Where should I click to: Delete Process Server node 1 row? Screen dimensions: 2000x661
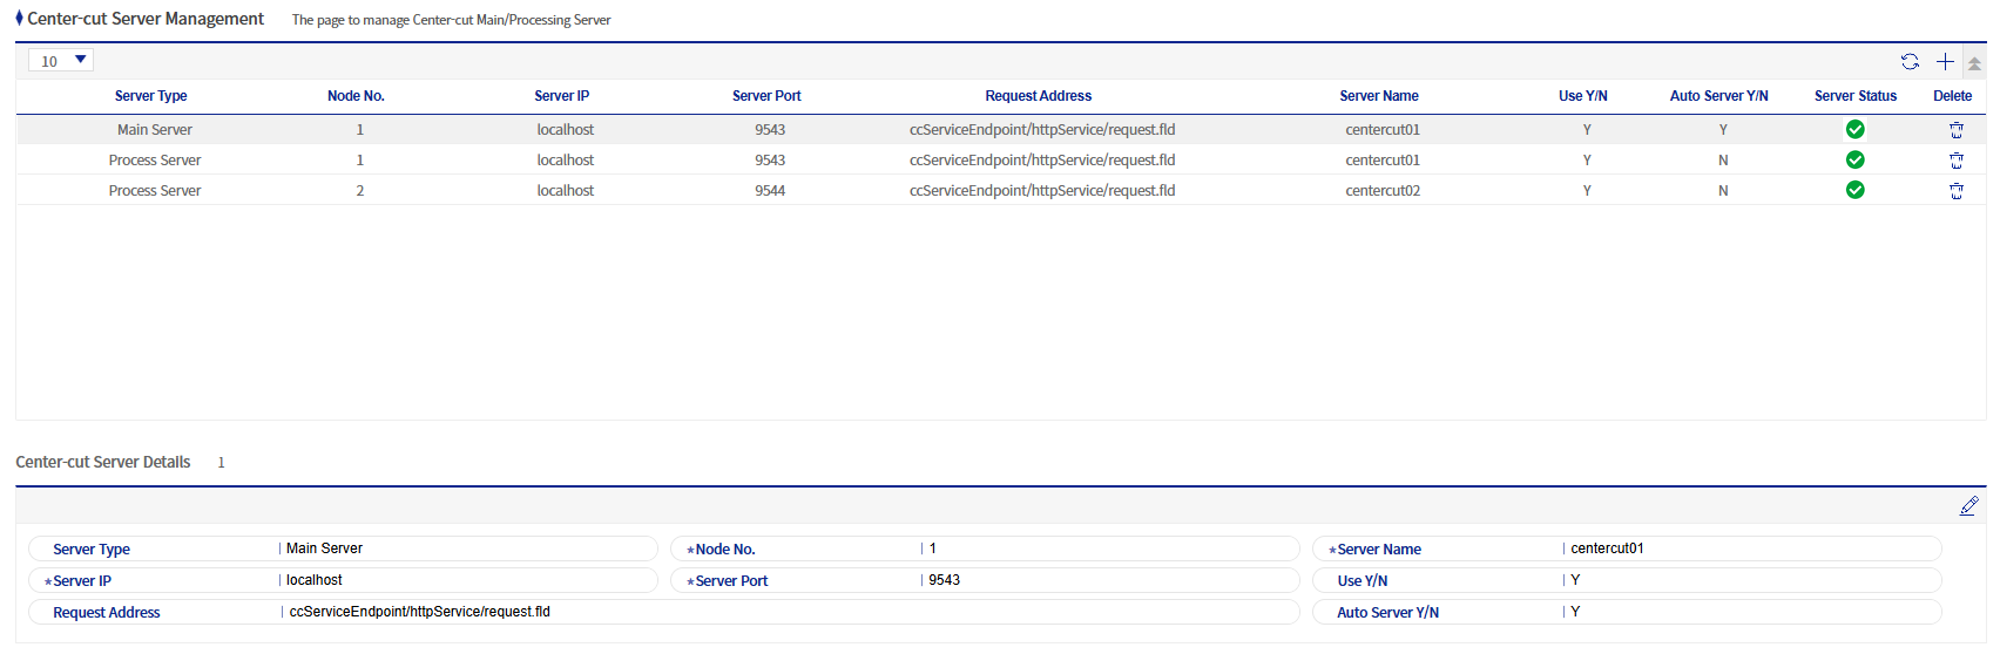coord(1956,160)
